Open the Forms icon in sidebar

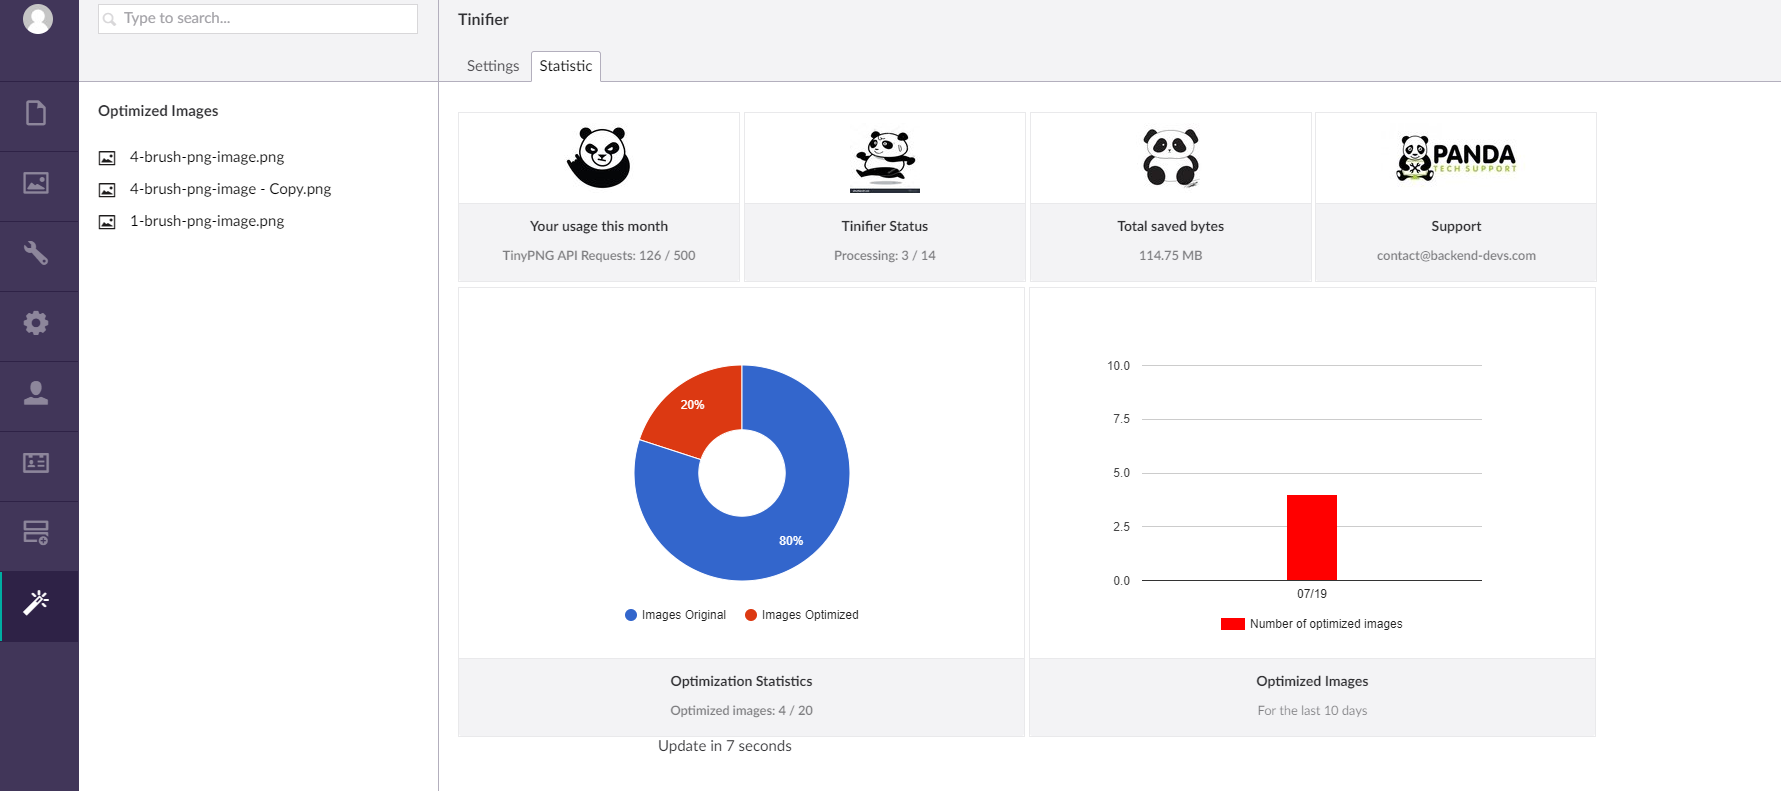point(36,533)
